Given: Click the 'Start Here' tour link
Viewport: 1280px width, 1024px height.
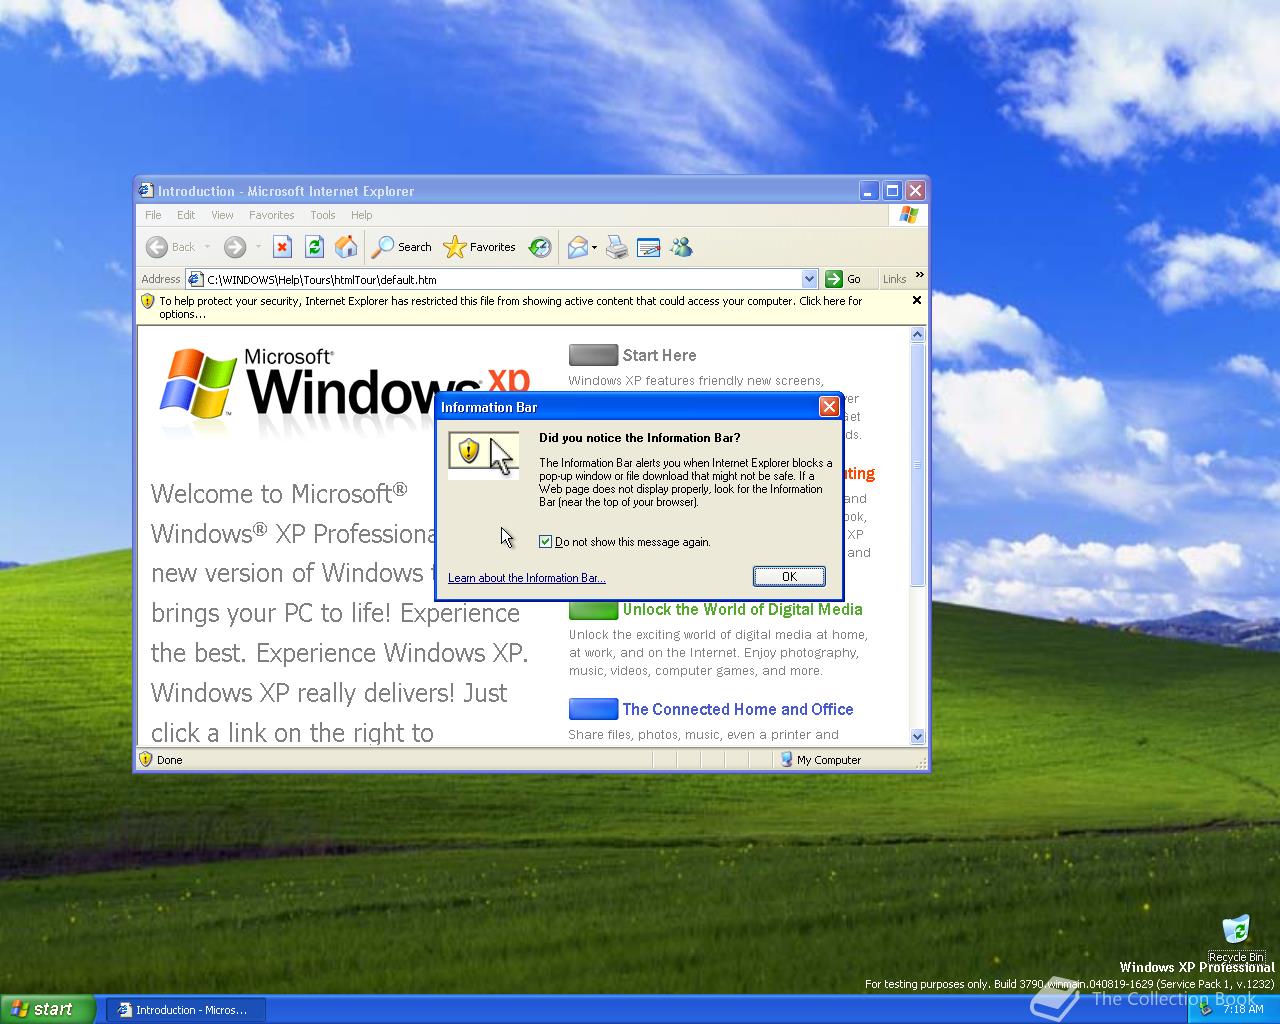Looking at the screenshot, I should point(659,355).
